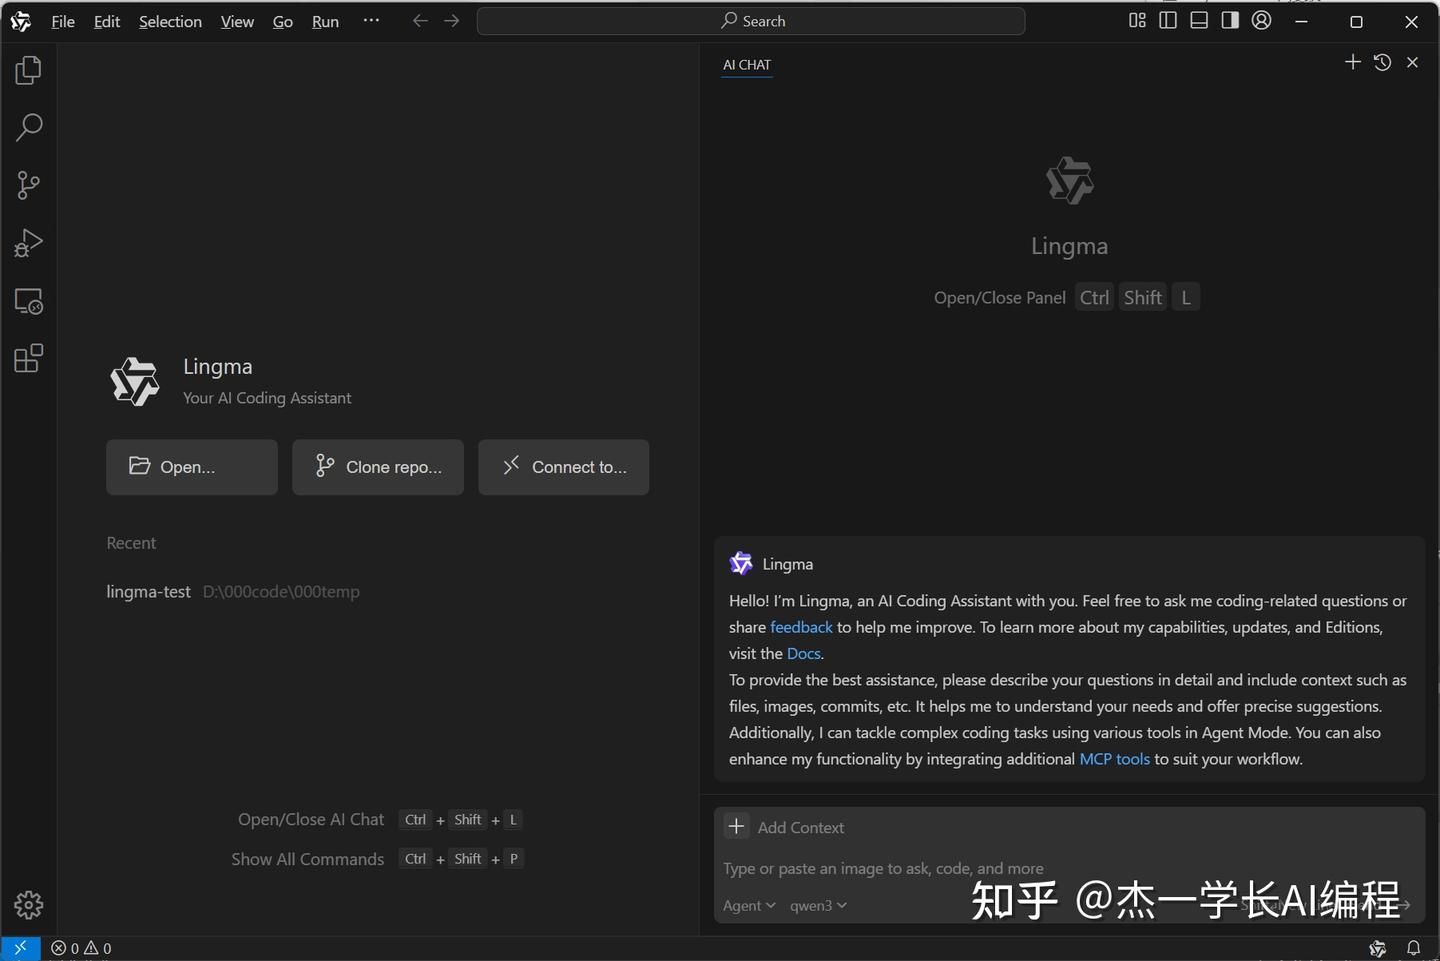Switch to the AI CHAT tab
Screen dimensions: 1440x961
tap(746, 64)
